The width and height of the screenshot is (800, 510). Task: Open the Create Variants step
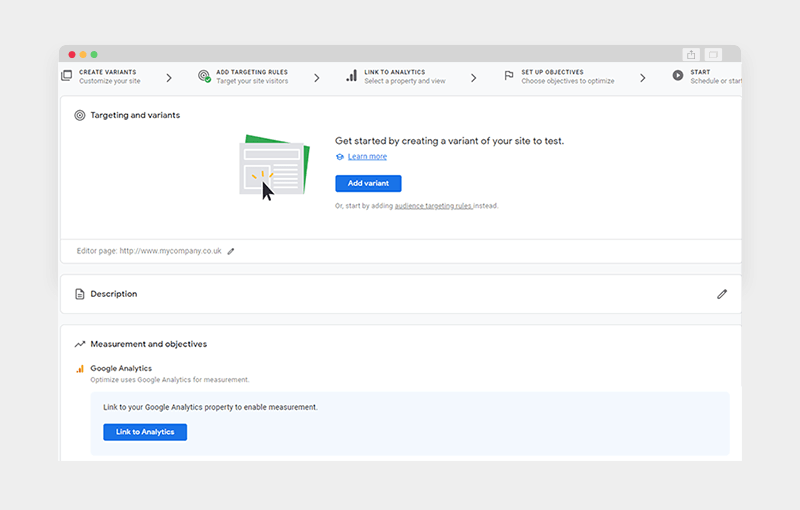point(101,76)
